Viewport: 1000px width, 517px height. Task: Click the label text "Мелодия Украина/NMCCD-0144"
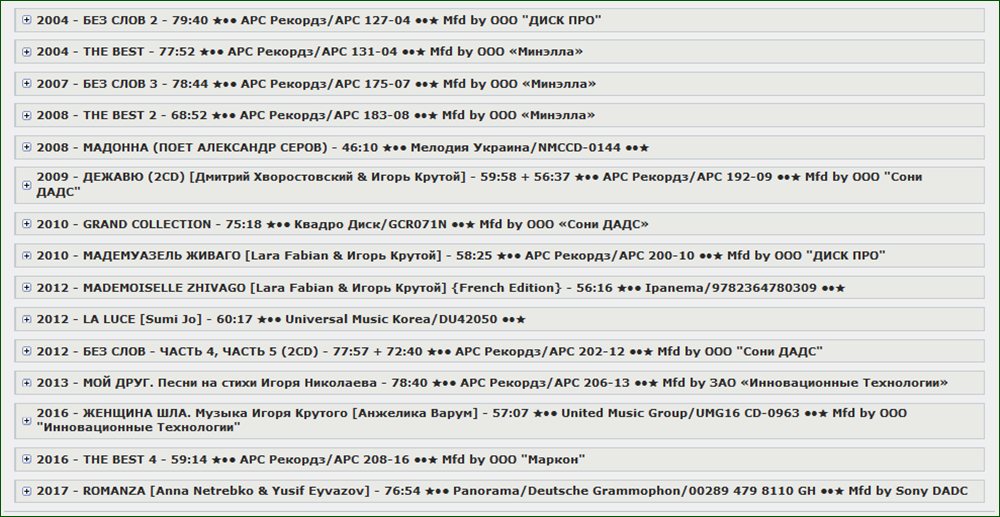click(515, 147)
